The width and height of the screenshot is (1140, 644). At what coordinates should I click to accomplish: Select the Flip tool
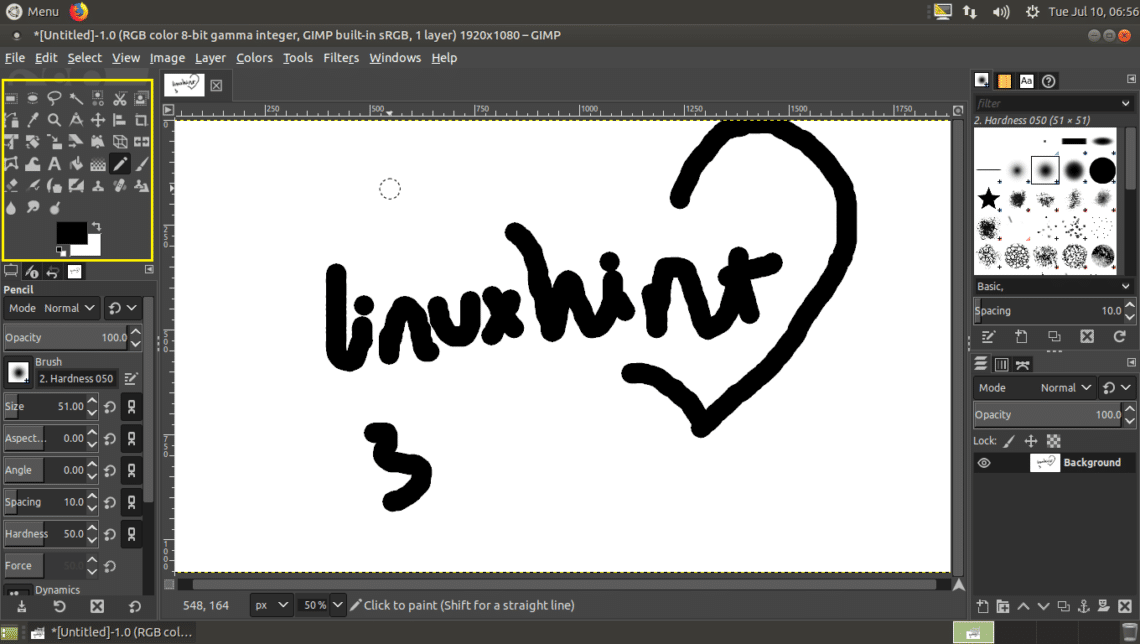coord(142,142)
